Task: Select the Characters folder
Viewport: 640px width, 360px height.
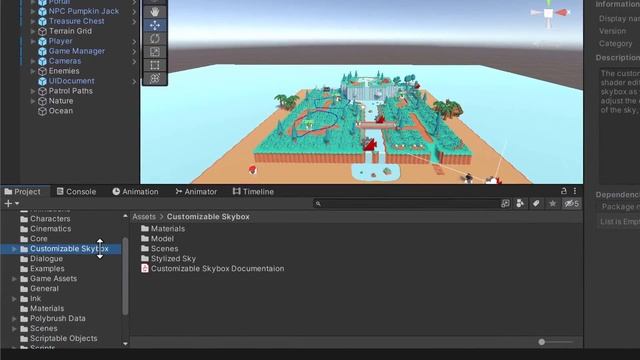Action: coord(50,219)
